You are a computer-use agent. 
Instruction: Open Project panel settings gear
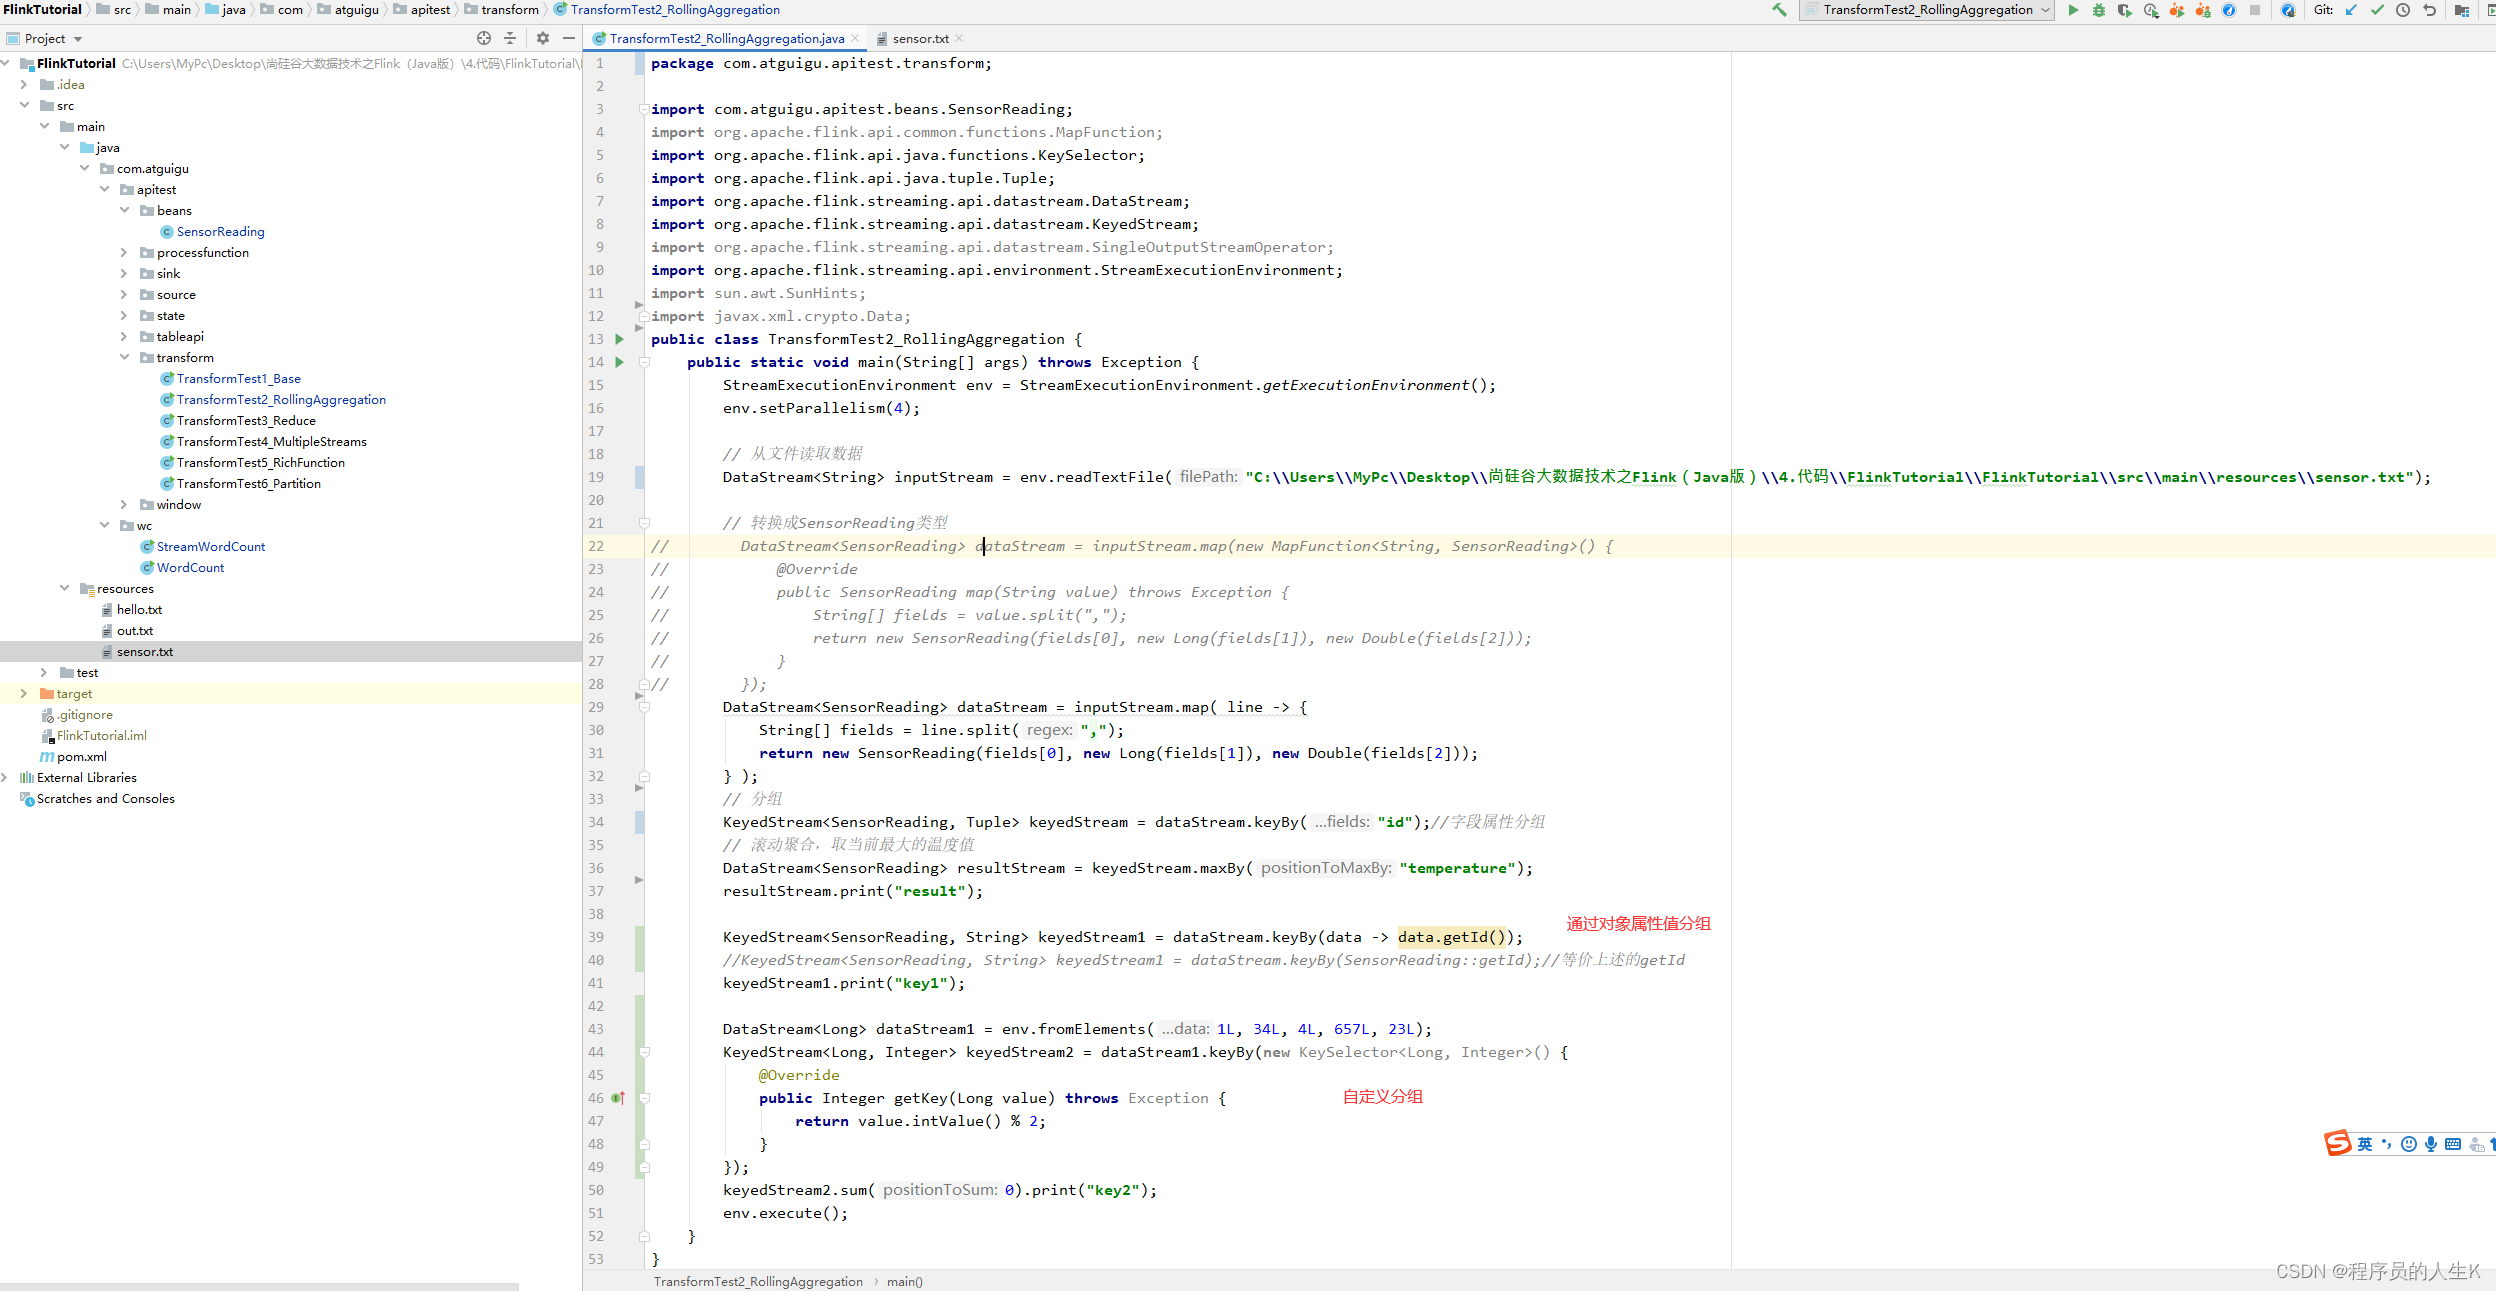point(543,38)
